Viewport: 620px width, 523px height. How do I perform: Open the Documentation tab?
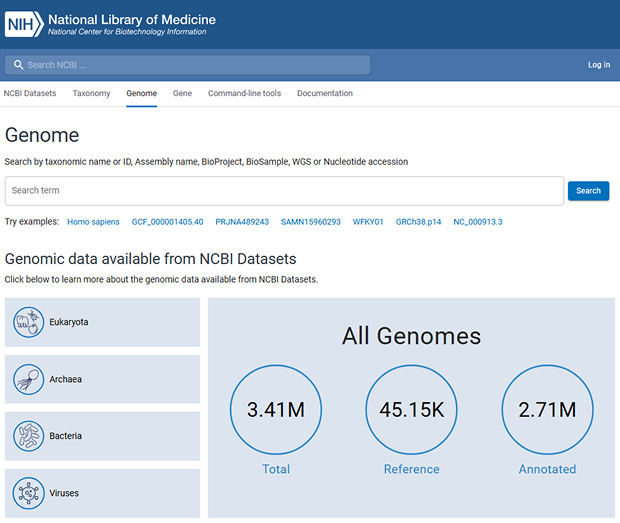325,93
